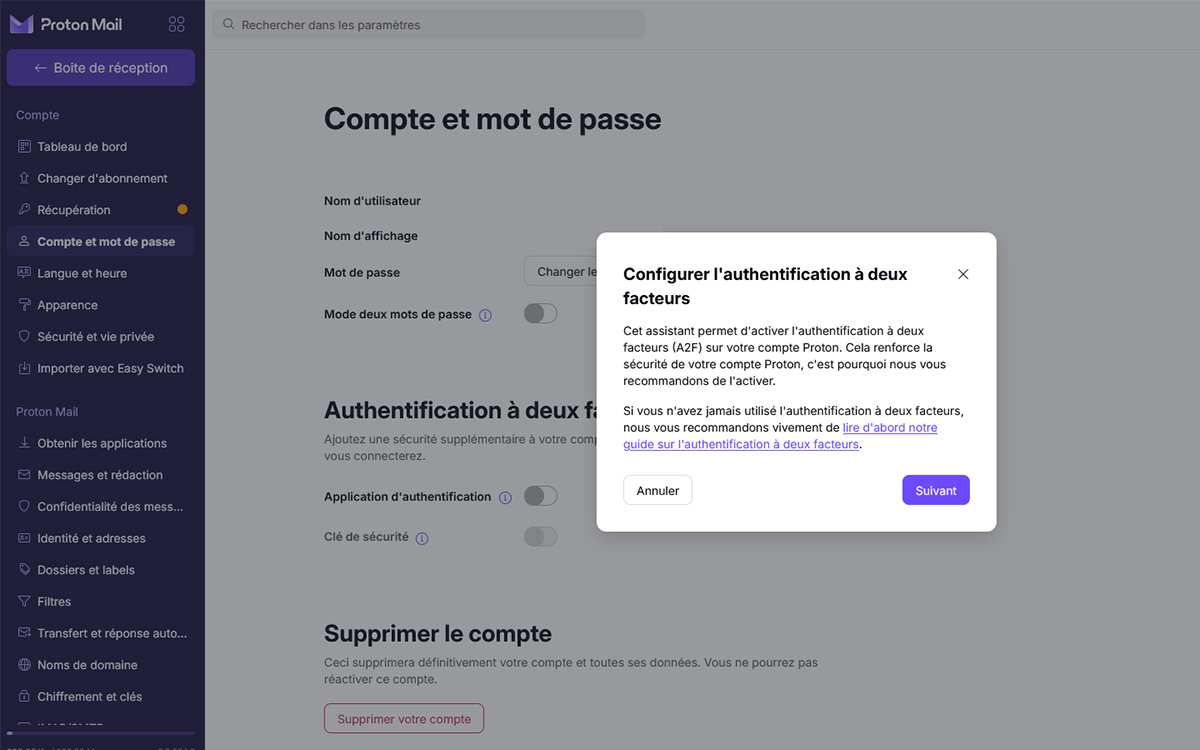Toggle the Mode deux mots de passe switch

click(541, 313)
